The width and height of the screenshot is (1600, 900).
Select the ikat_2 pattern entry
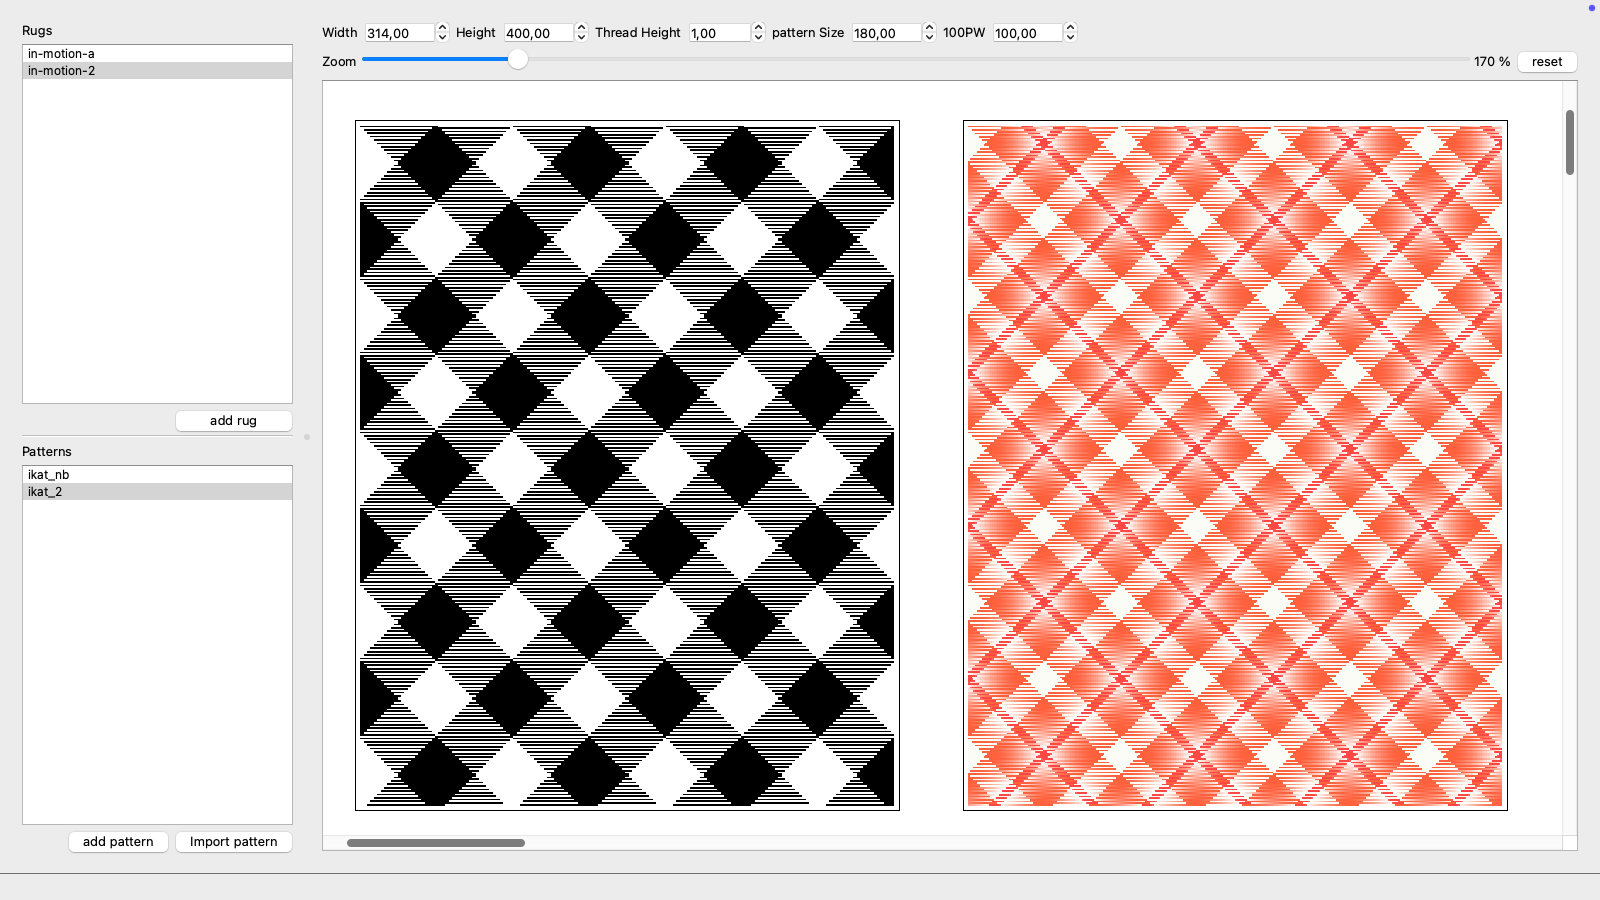[45, 492]
